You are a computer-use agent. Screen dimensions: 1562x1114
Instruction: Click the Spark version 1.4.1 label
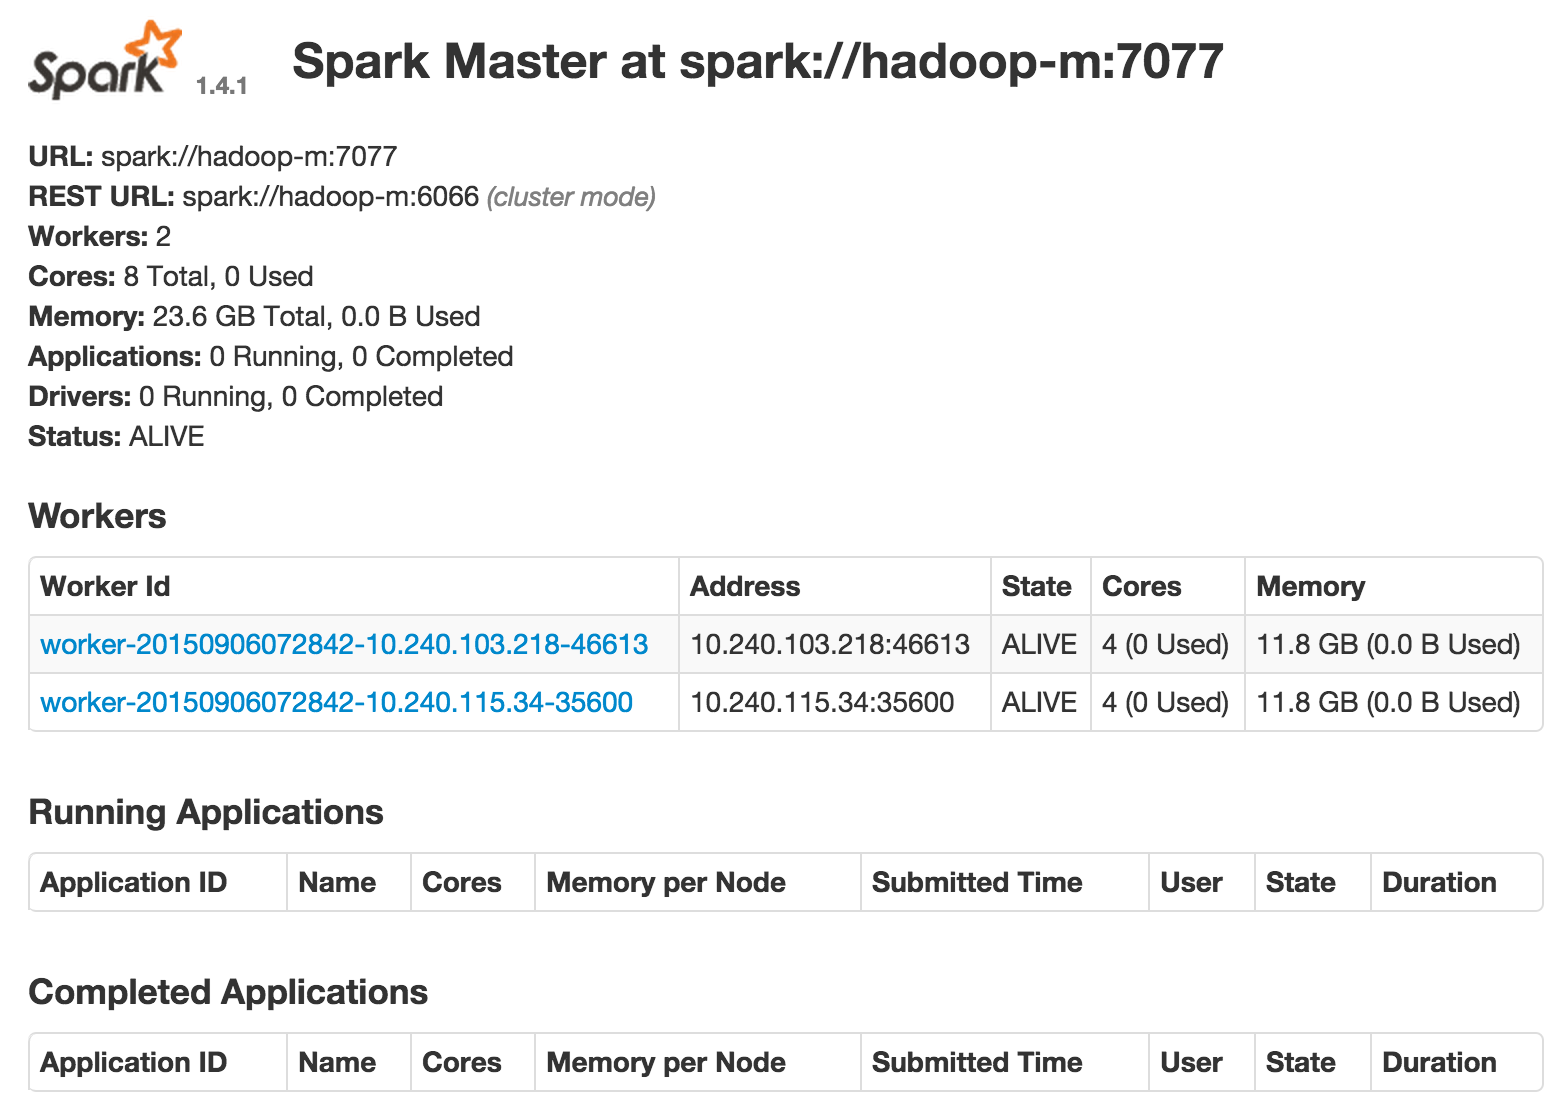point(221,86)
